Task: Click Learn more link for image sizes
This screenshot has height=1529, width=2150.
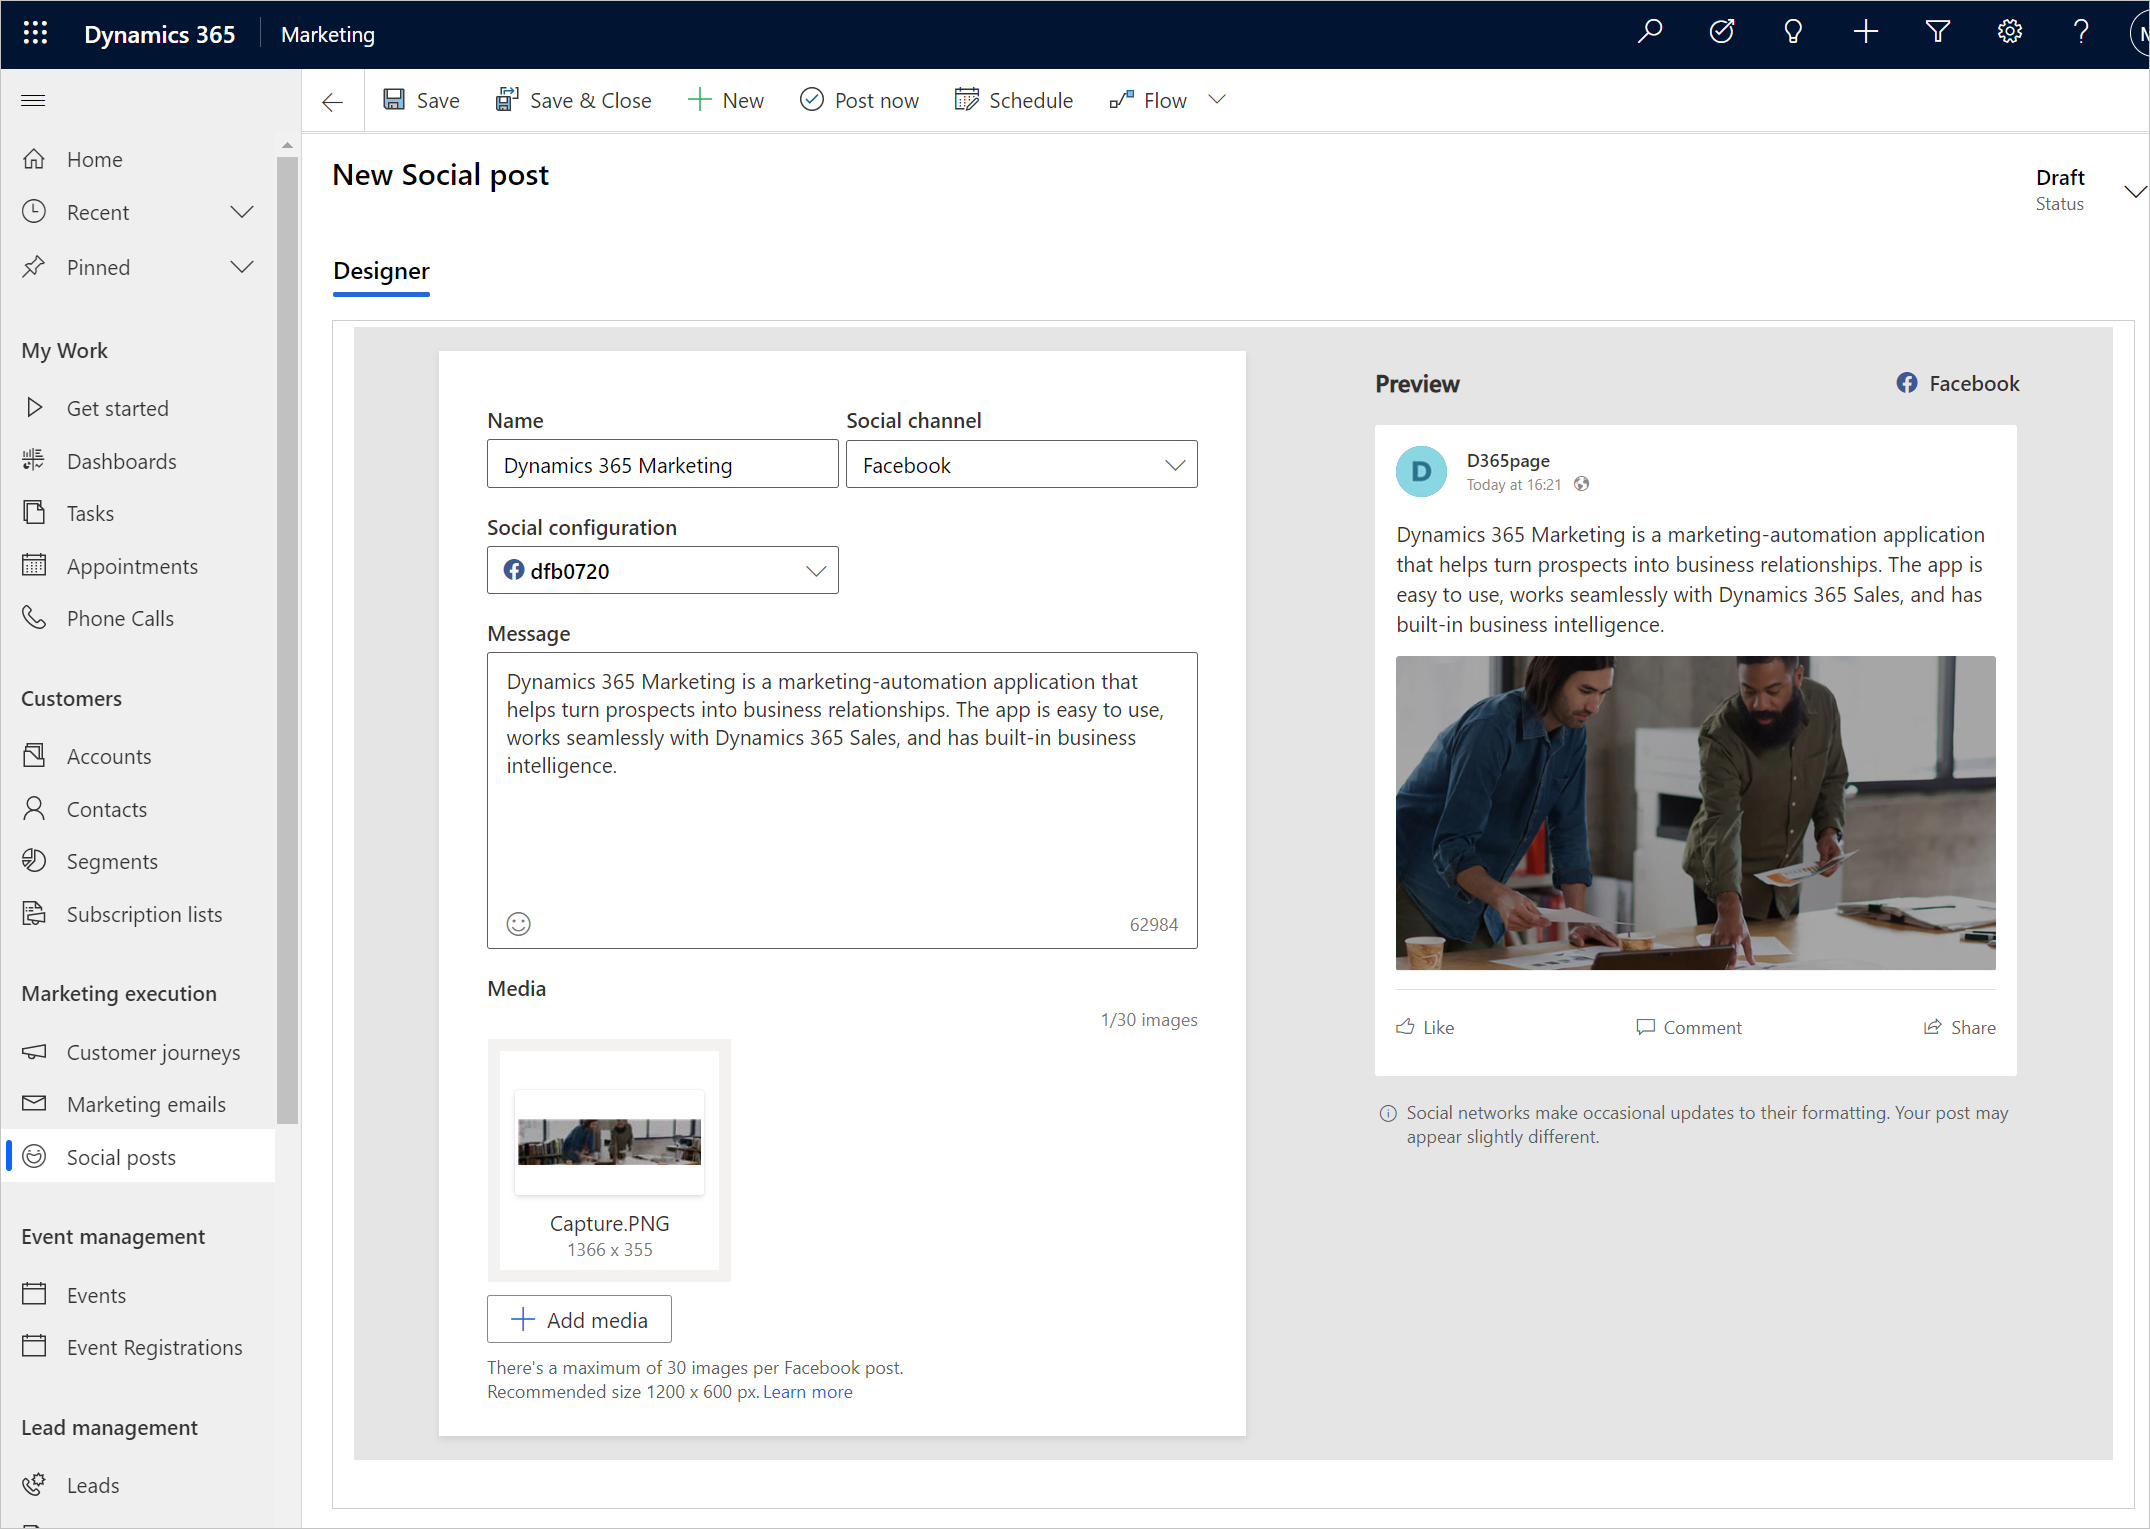Action: (808, 1390)
